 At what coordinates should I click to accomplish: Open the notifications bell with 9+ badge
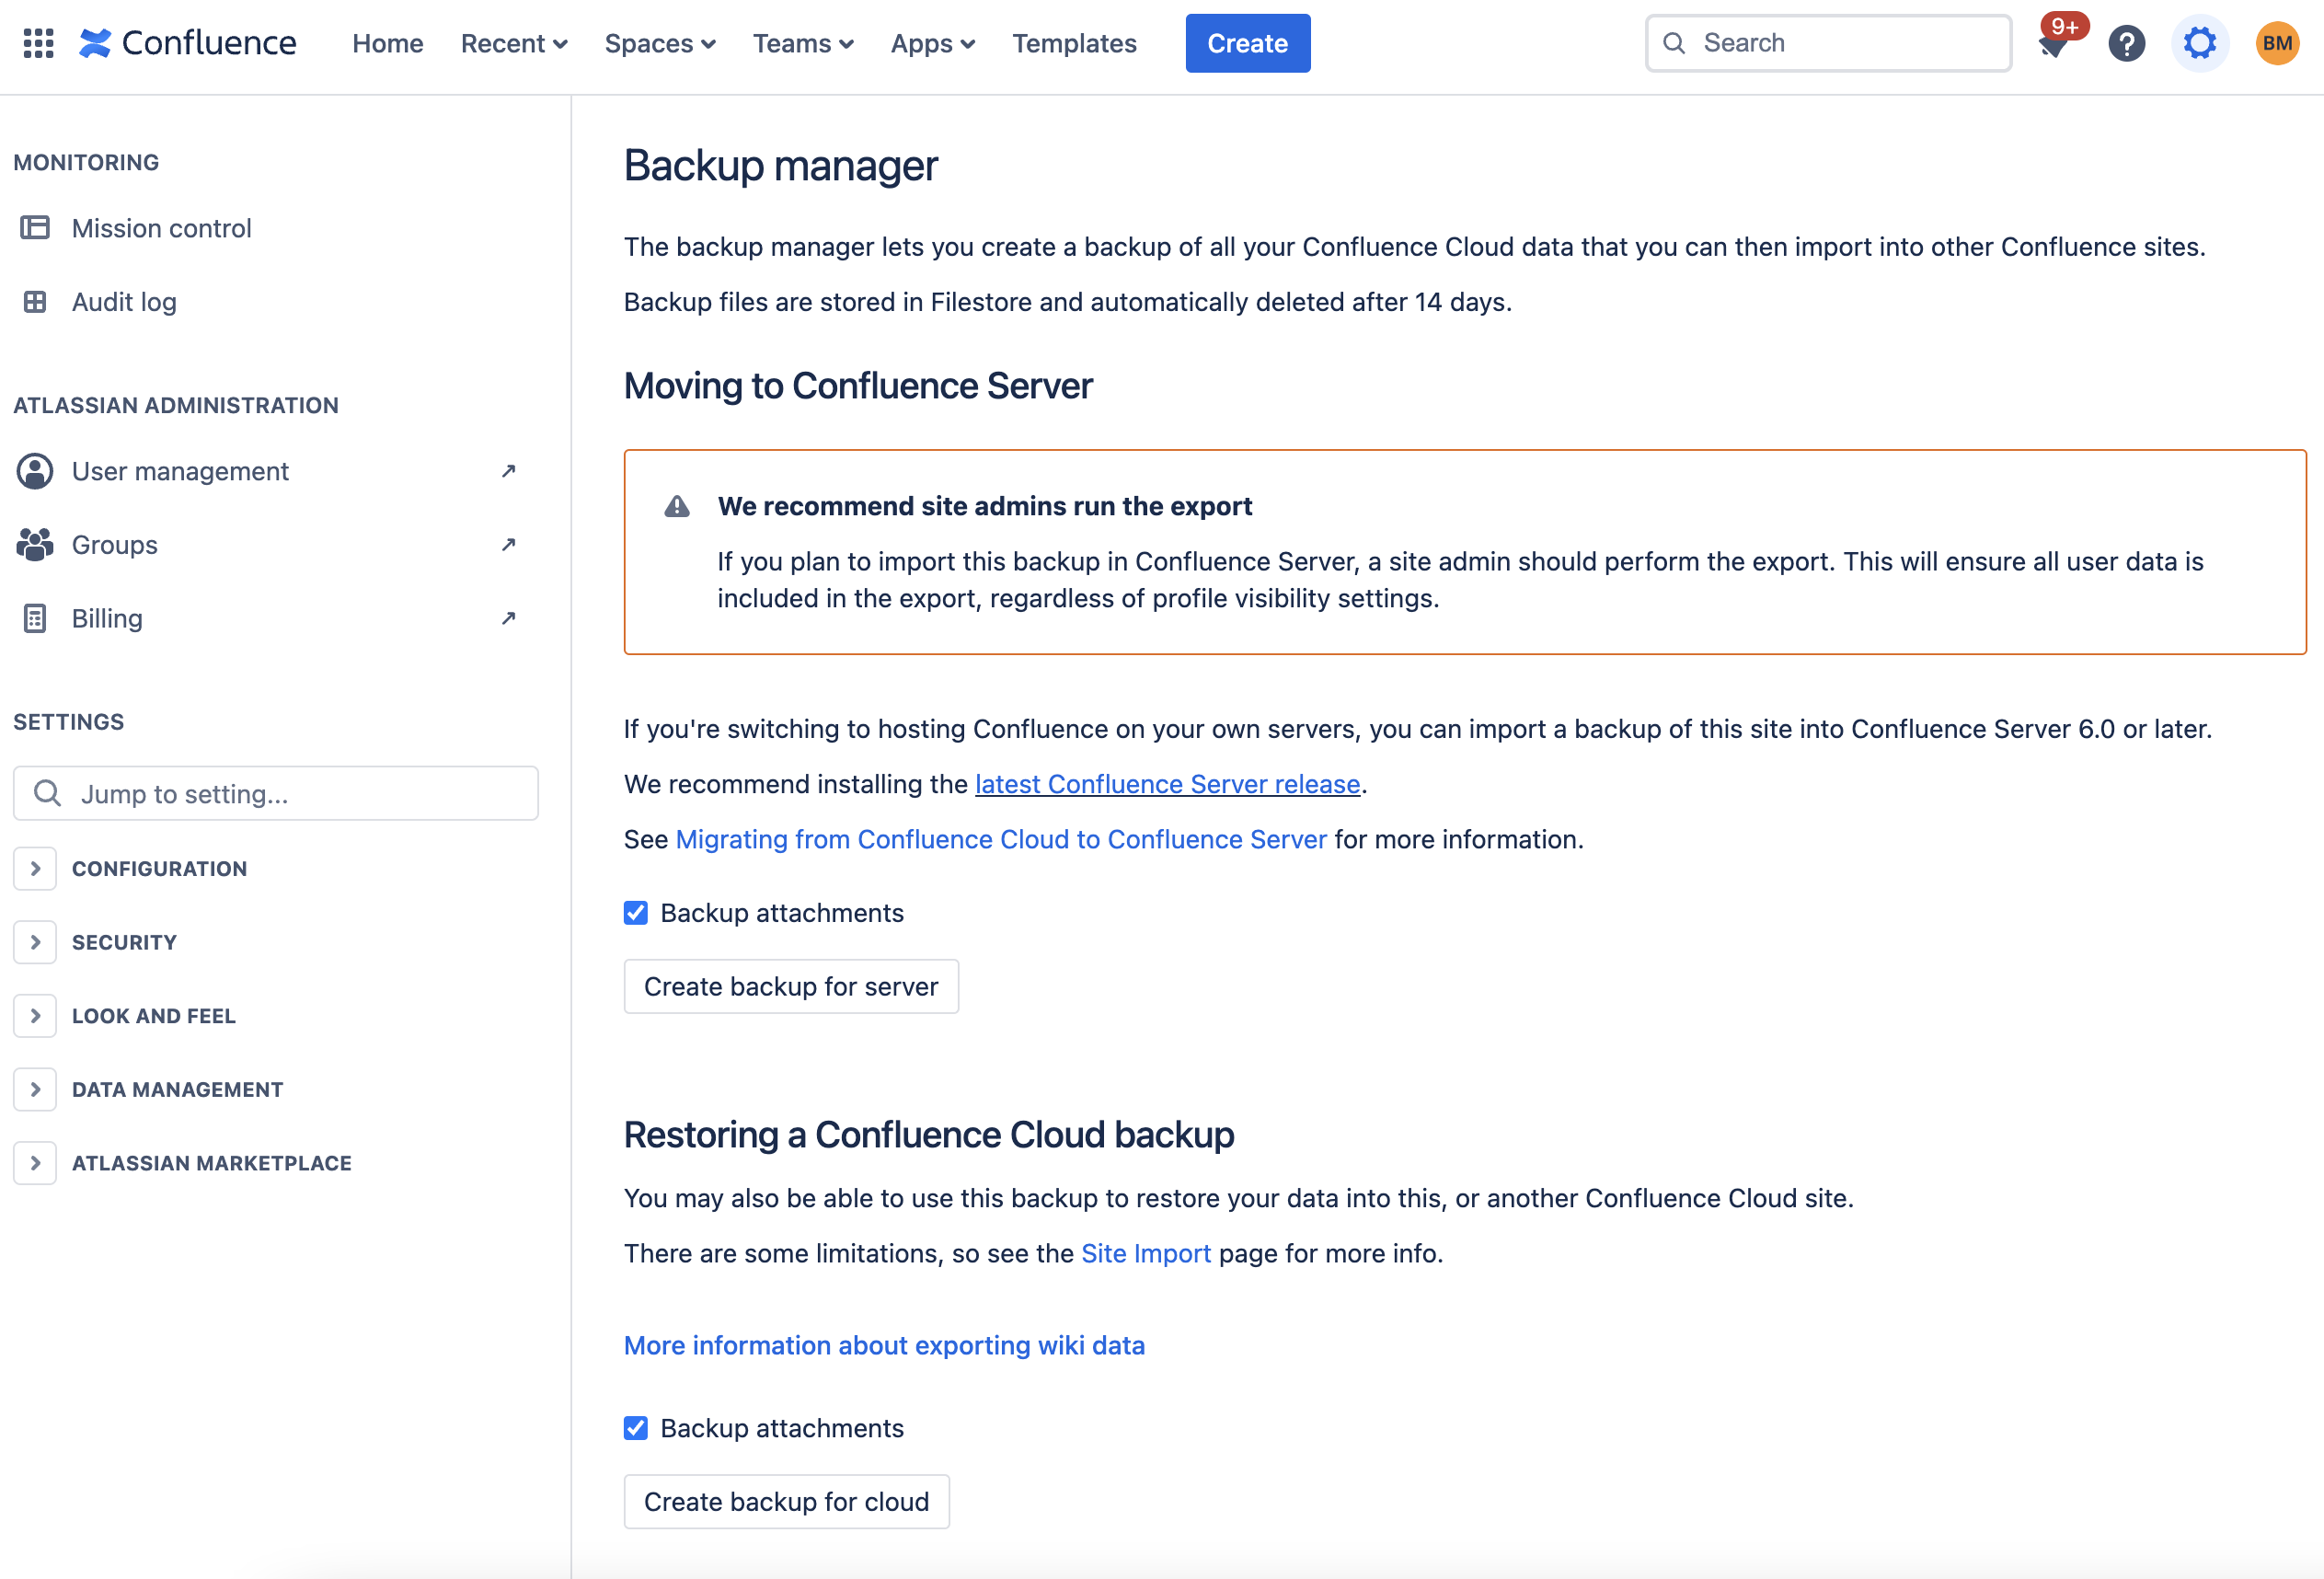click(2053, 43)
